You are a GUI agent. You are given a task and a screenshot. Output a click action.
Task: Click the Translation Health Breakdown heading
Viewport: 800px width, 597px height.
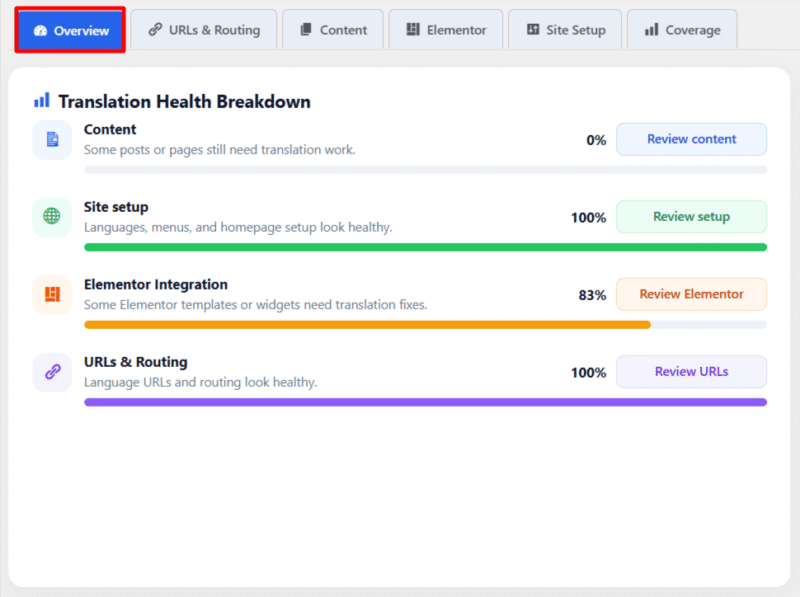[x=184, y=102]
